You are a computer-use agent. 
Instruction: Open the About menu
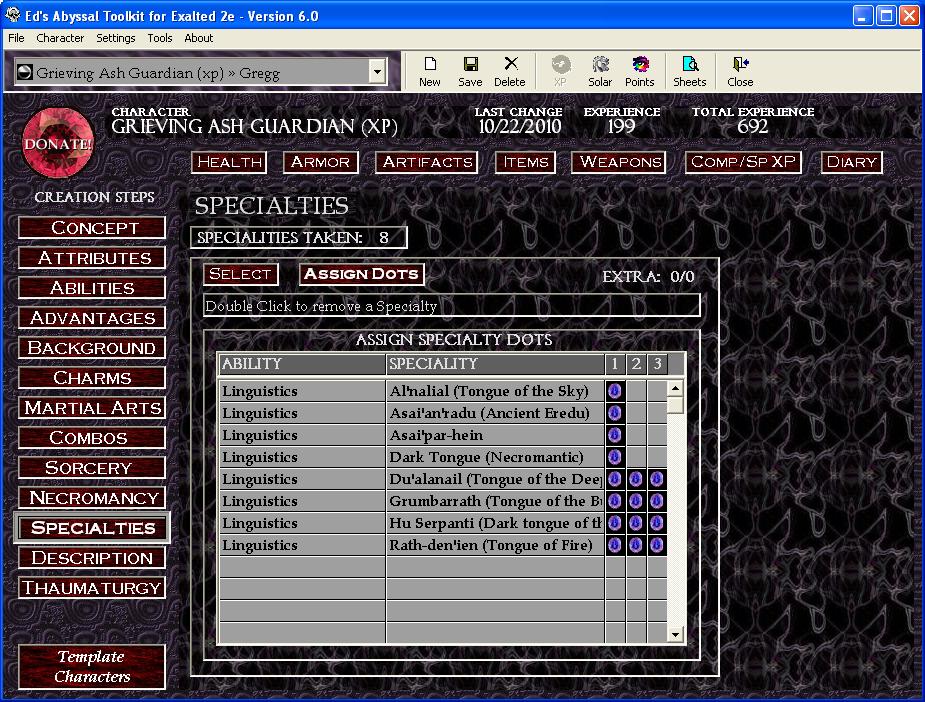199,38
